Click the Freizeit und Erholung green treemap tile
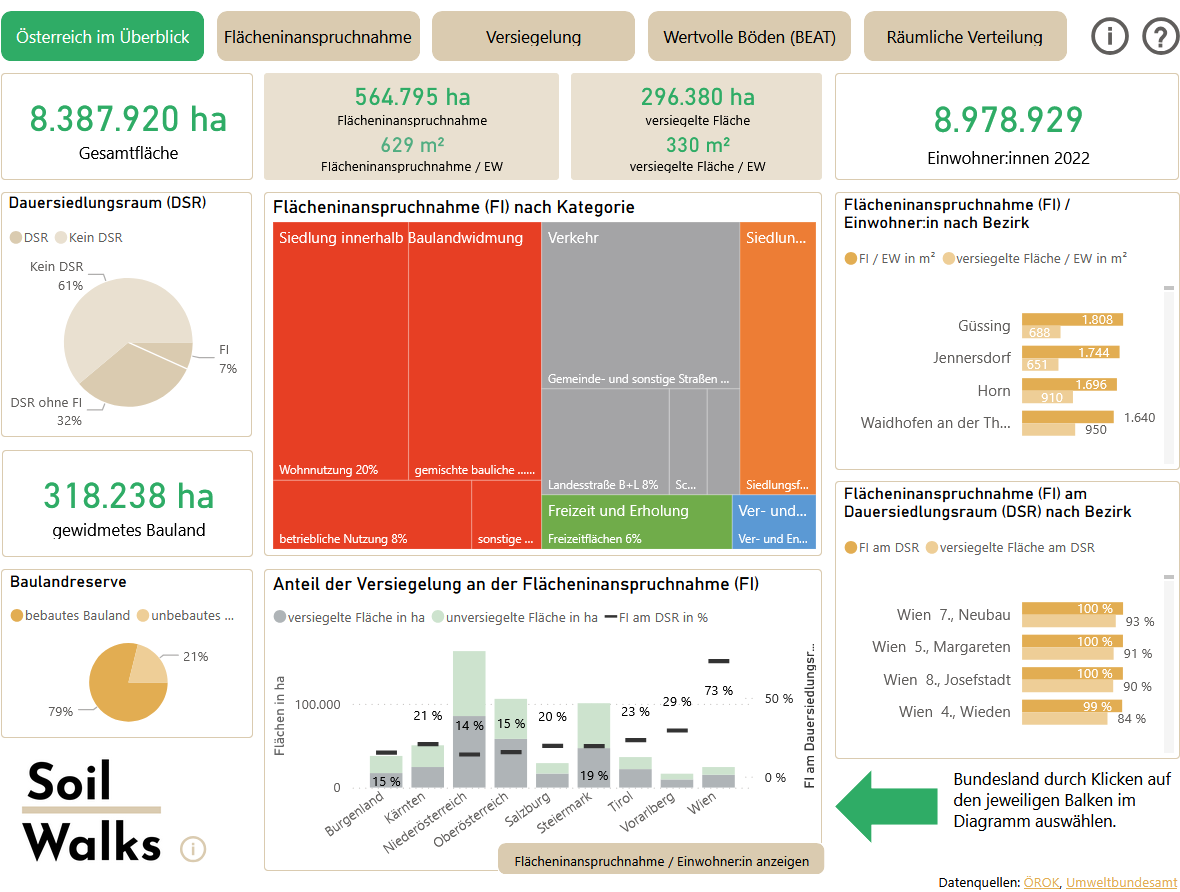Screen dimensions: 1180x892 coord(637,520)
